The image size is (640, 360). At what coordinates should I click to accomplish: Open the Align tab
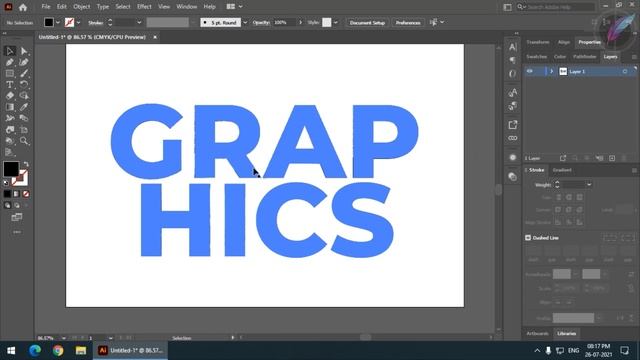(564, 42)
